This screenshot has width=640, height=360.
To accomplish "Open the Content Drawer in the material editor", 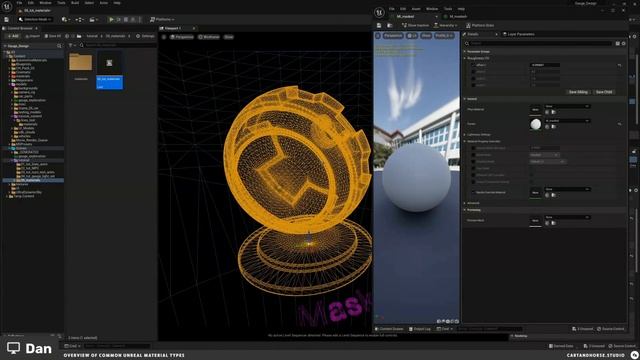I will (x=389, y=329).
